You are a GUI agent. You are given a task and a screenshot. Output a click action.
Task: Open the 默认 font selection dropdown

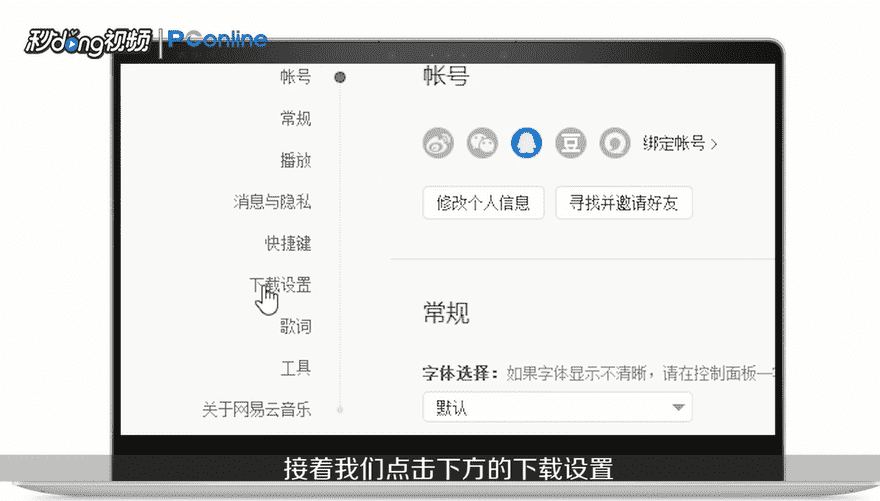(x=557, y=407)
